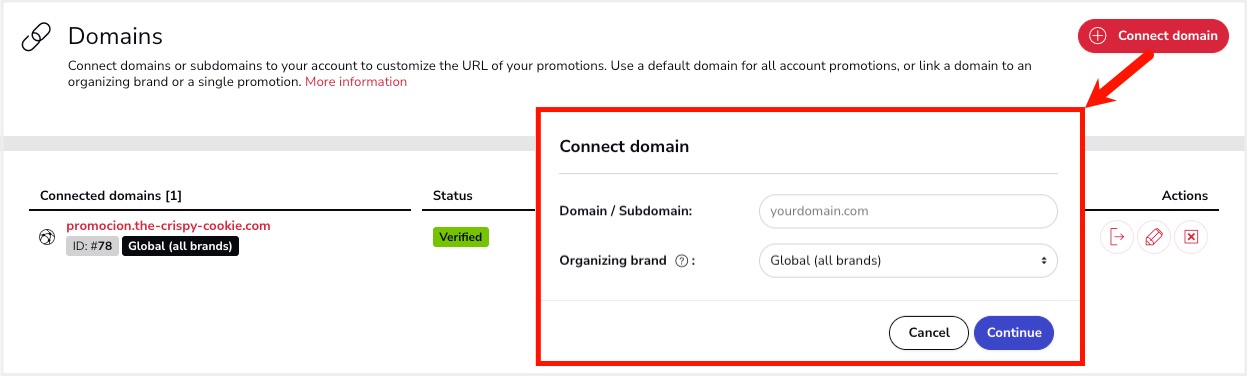Screen dimensions: 1247x377
Task: Click the ID: #78 tag
Action: [92, 246]
